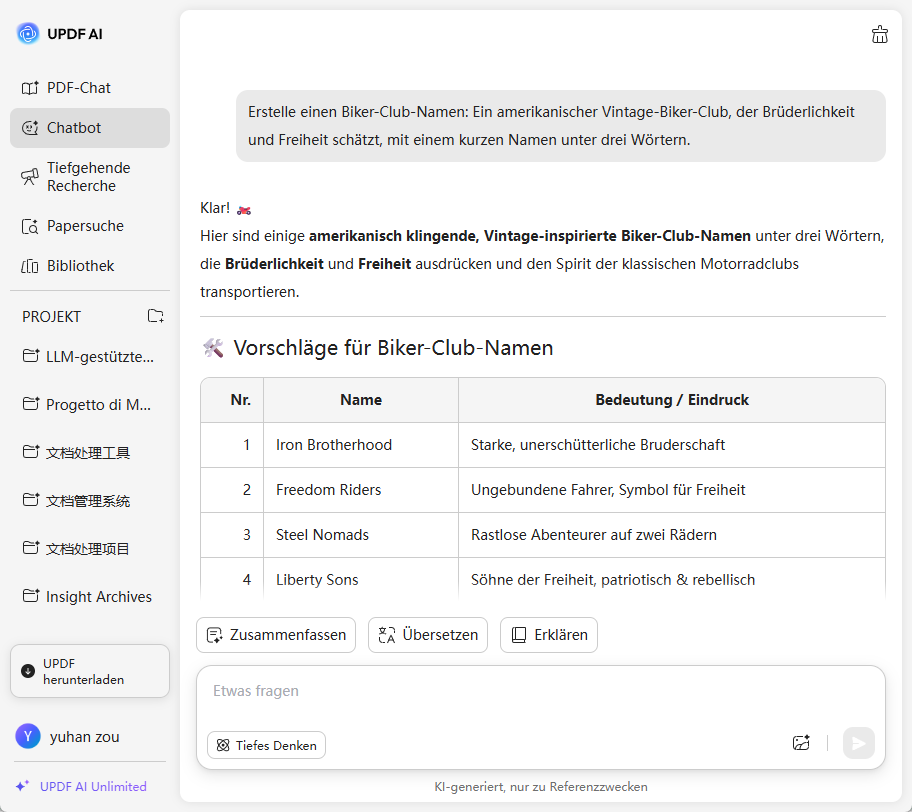912x812 pixels.
Task: Go to Papersuche
Action: point(85,226)
